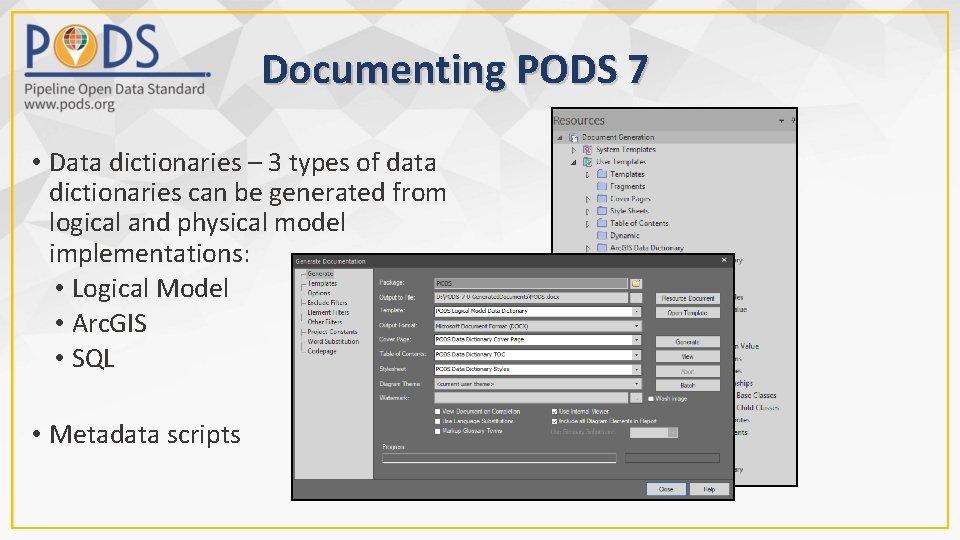
Task: Click the www.pods.org text
Action: 69,104
